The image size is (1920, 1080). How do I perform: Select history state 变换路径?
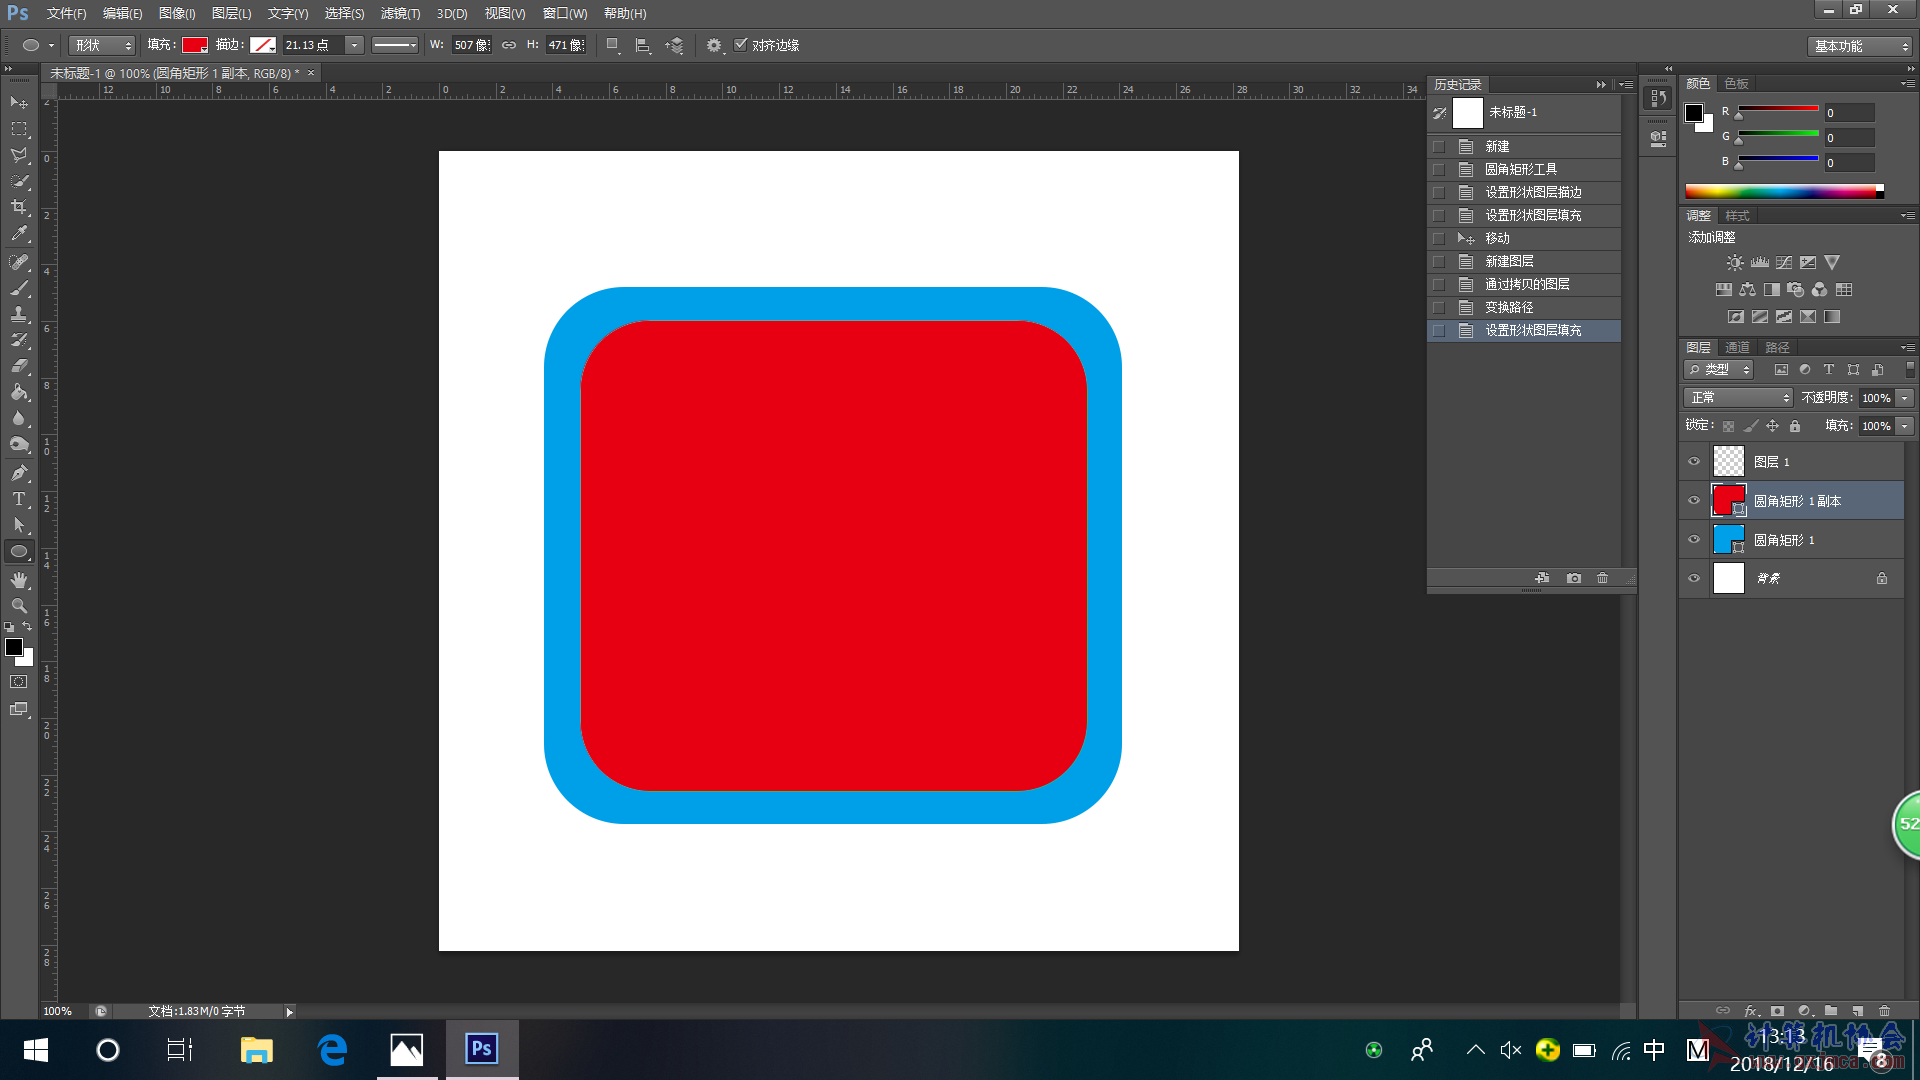point(1524,308)
